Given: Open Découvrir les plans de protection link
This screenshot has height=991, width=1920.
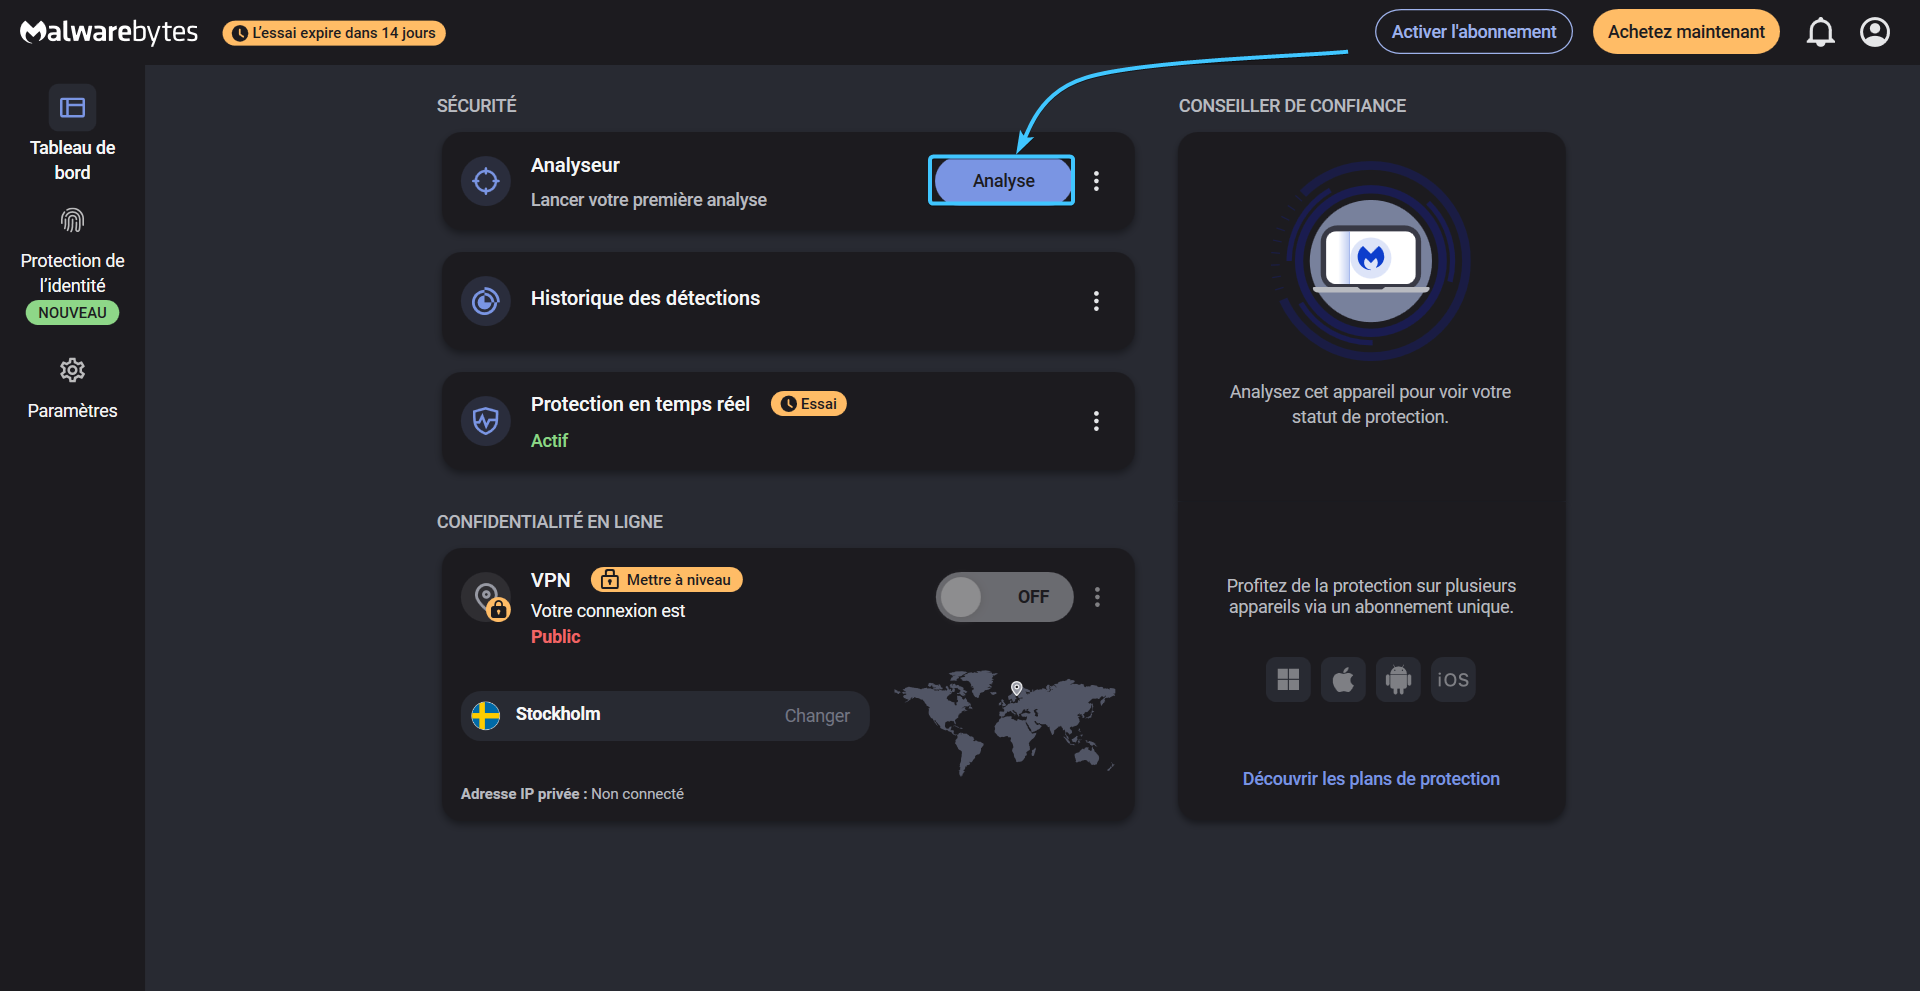Looking at the screenshot, I should [1371, 779].
